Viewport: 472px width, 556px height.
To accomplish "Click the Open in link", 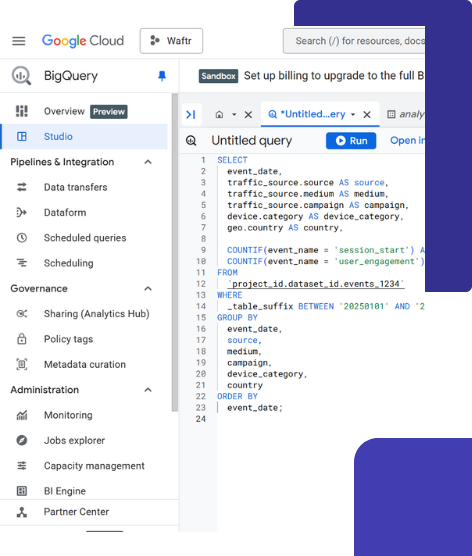I will click(x=407, y=140).
